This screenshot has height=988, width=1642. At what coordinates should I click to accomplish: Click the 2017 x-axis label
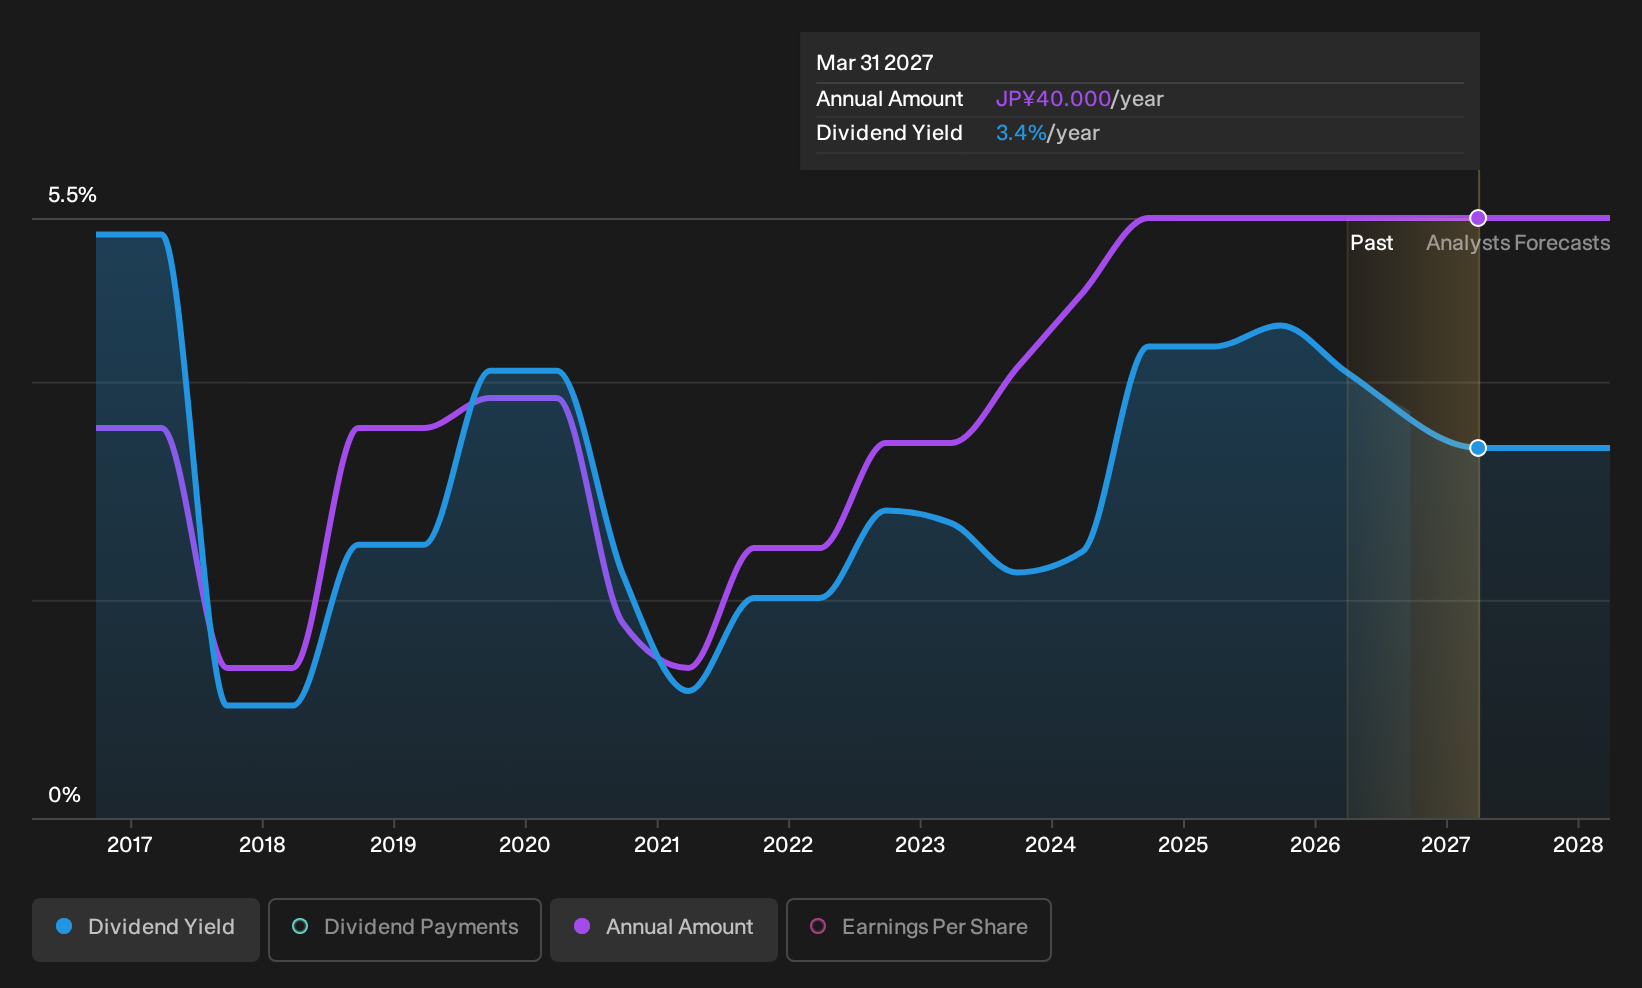click(x=130, y=845)
